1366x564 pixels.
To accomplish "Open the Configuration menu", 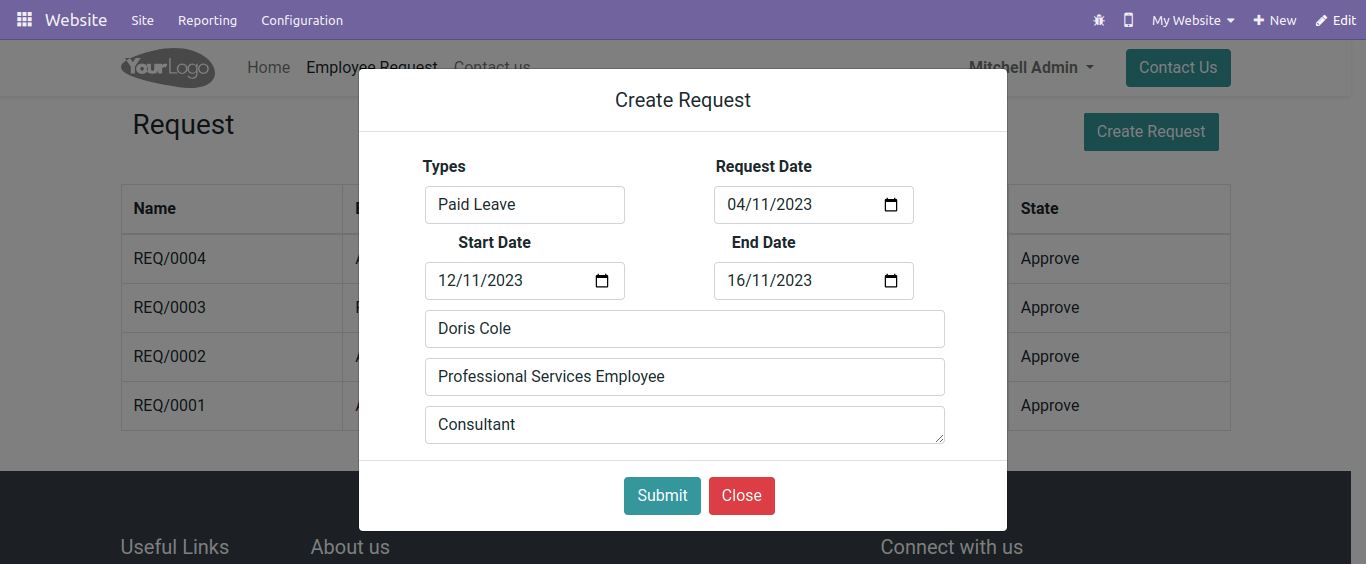I will pyautogui.click(x=302, y=20).
